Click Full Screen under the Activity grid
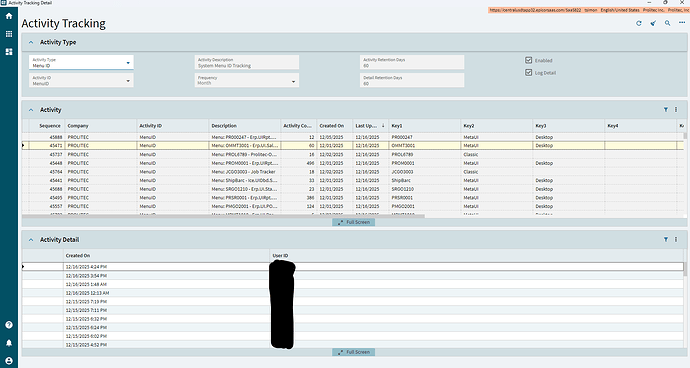The height and width of the screenshot is (368, 690). (354, 222)
